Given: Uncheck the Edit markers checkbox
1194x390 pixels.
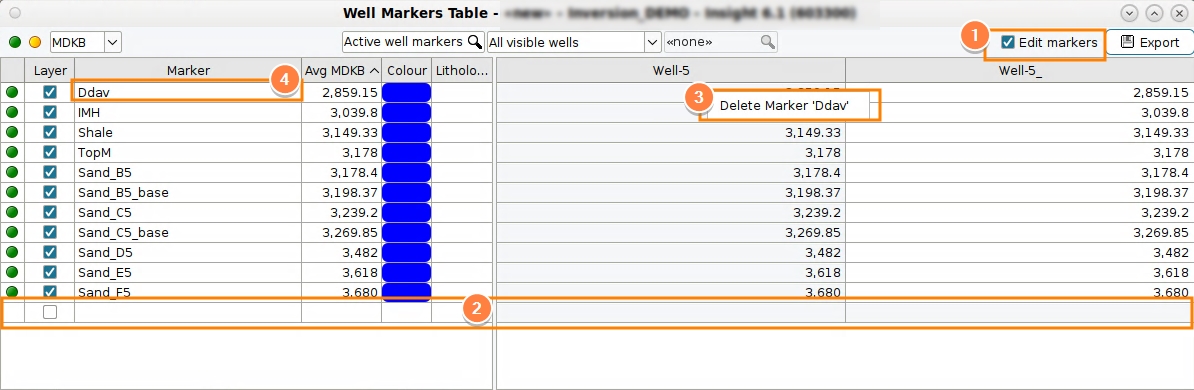Looking at the screenshot, I should [x=1008, y=42].
